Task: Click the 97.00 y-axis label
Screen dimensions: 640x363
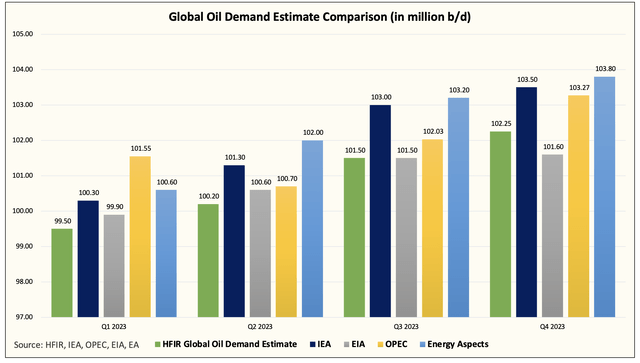Action: [23, 317]
